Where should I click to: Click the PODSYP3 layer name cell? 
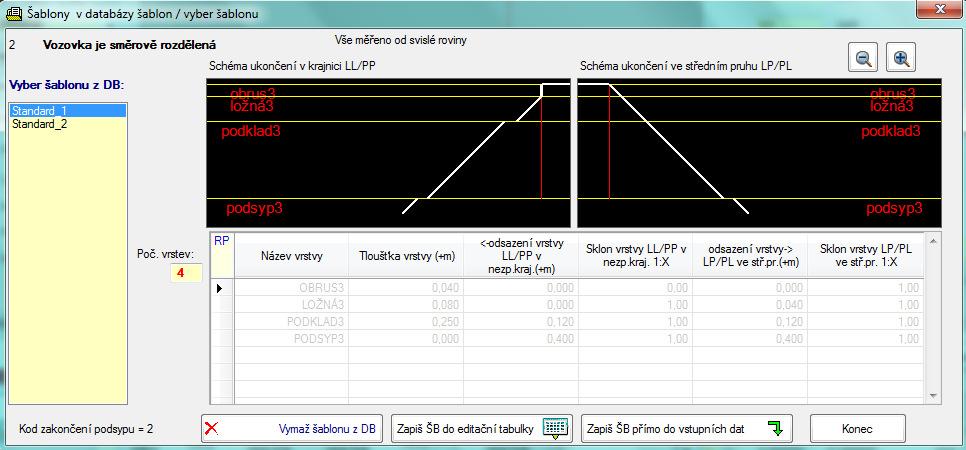[291, 338]
